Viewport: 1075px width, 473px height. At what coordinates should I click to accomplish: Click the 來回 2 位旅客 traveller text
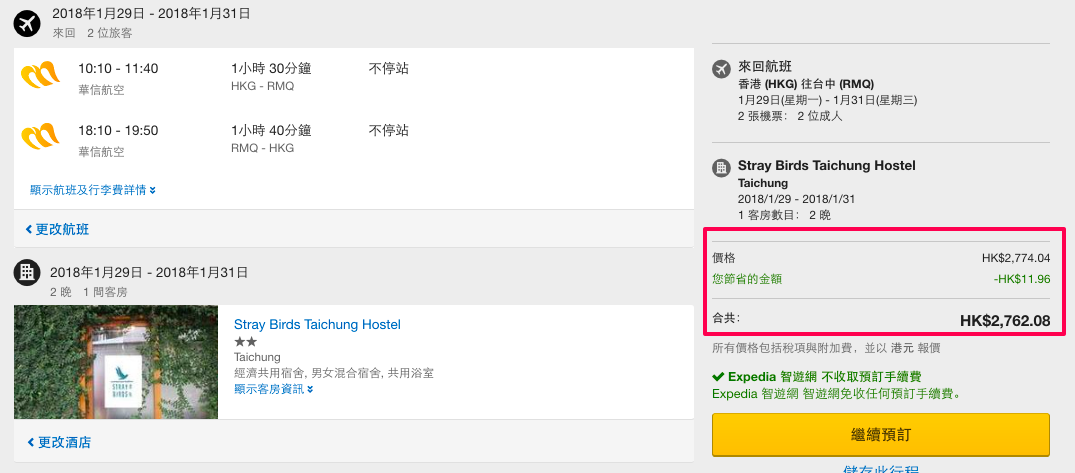coord(93,32)
